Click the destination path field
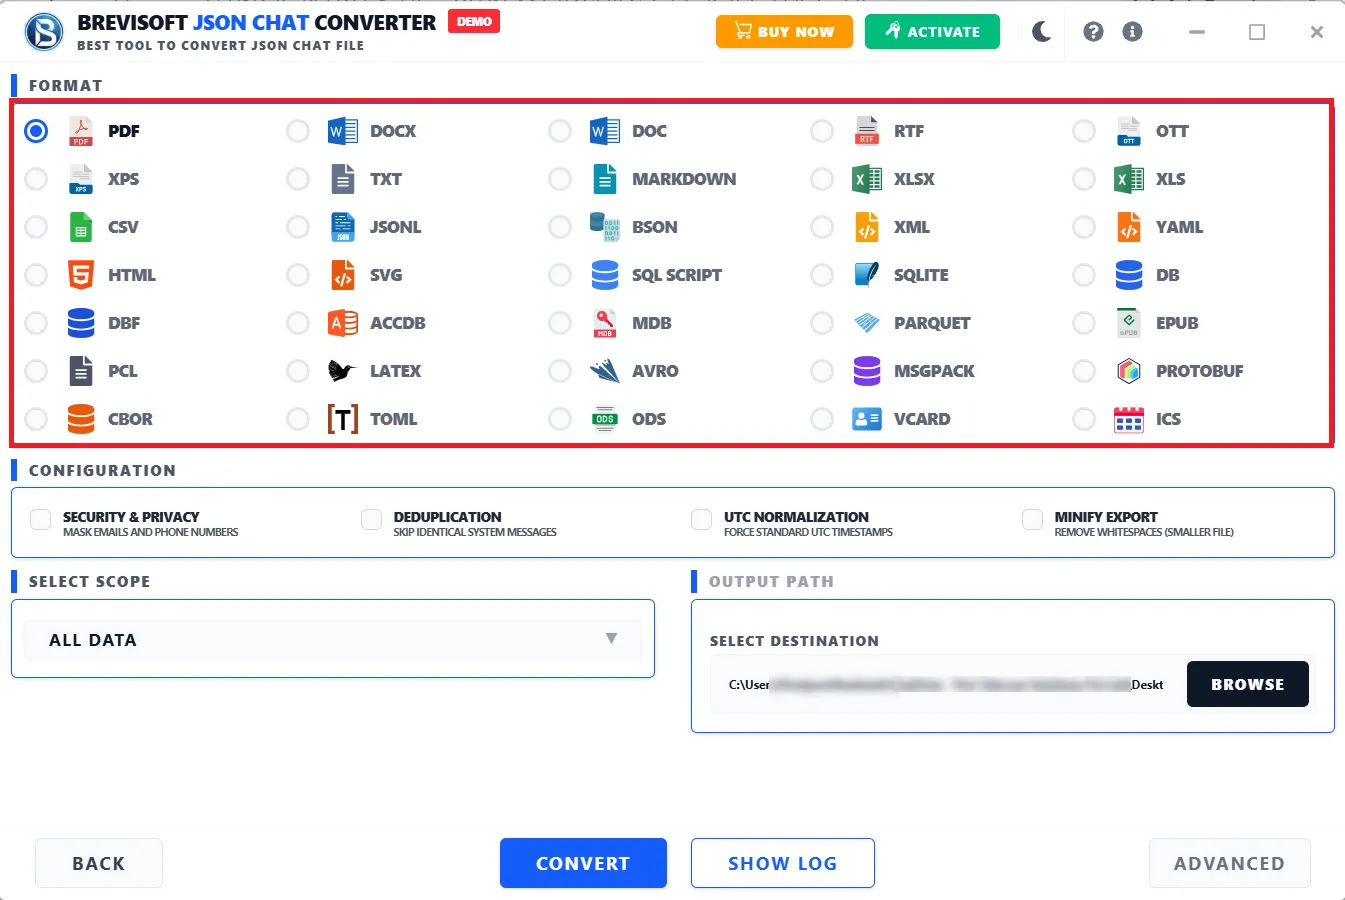 tap(946, 685)
